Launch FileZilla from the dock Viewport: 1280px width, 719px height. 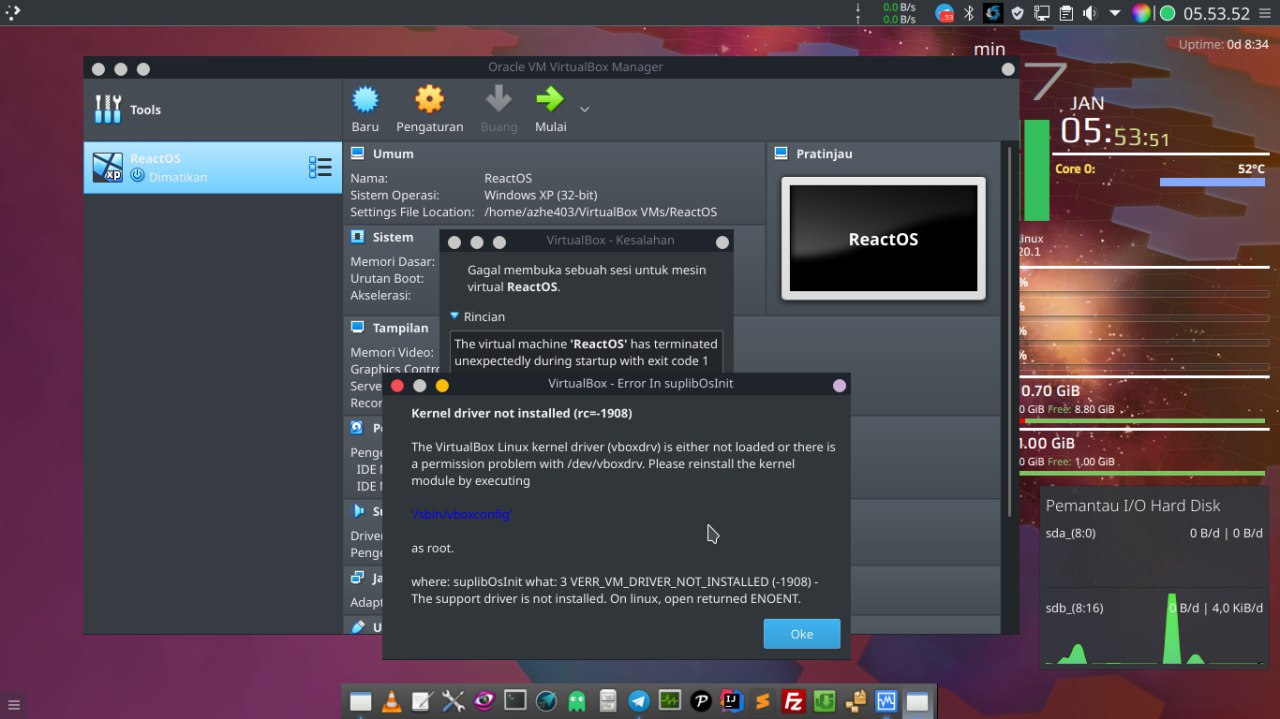coord(794,701)
